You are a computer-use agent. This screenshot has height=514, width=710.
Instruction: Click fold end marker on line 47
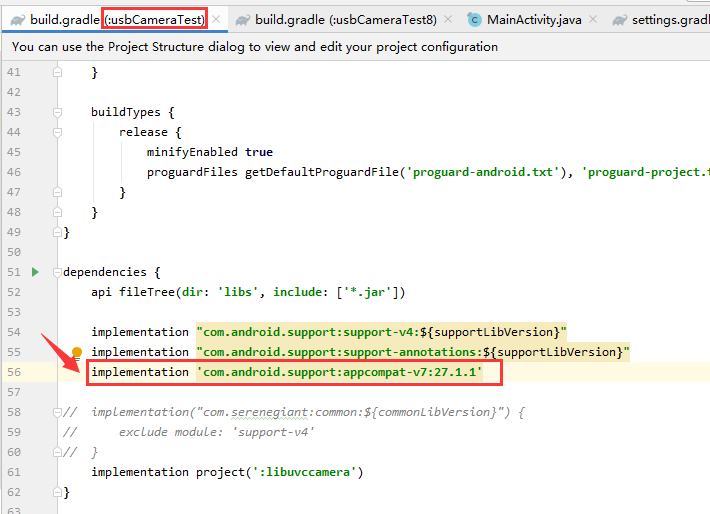click(58, 192)
